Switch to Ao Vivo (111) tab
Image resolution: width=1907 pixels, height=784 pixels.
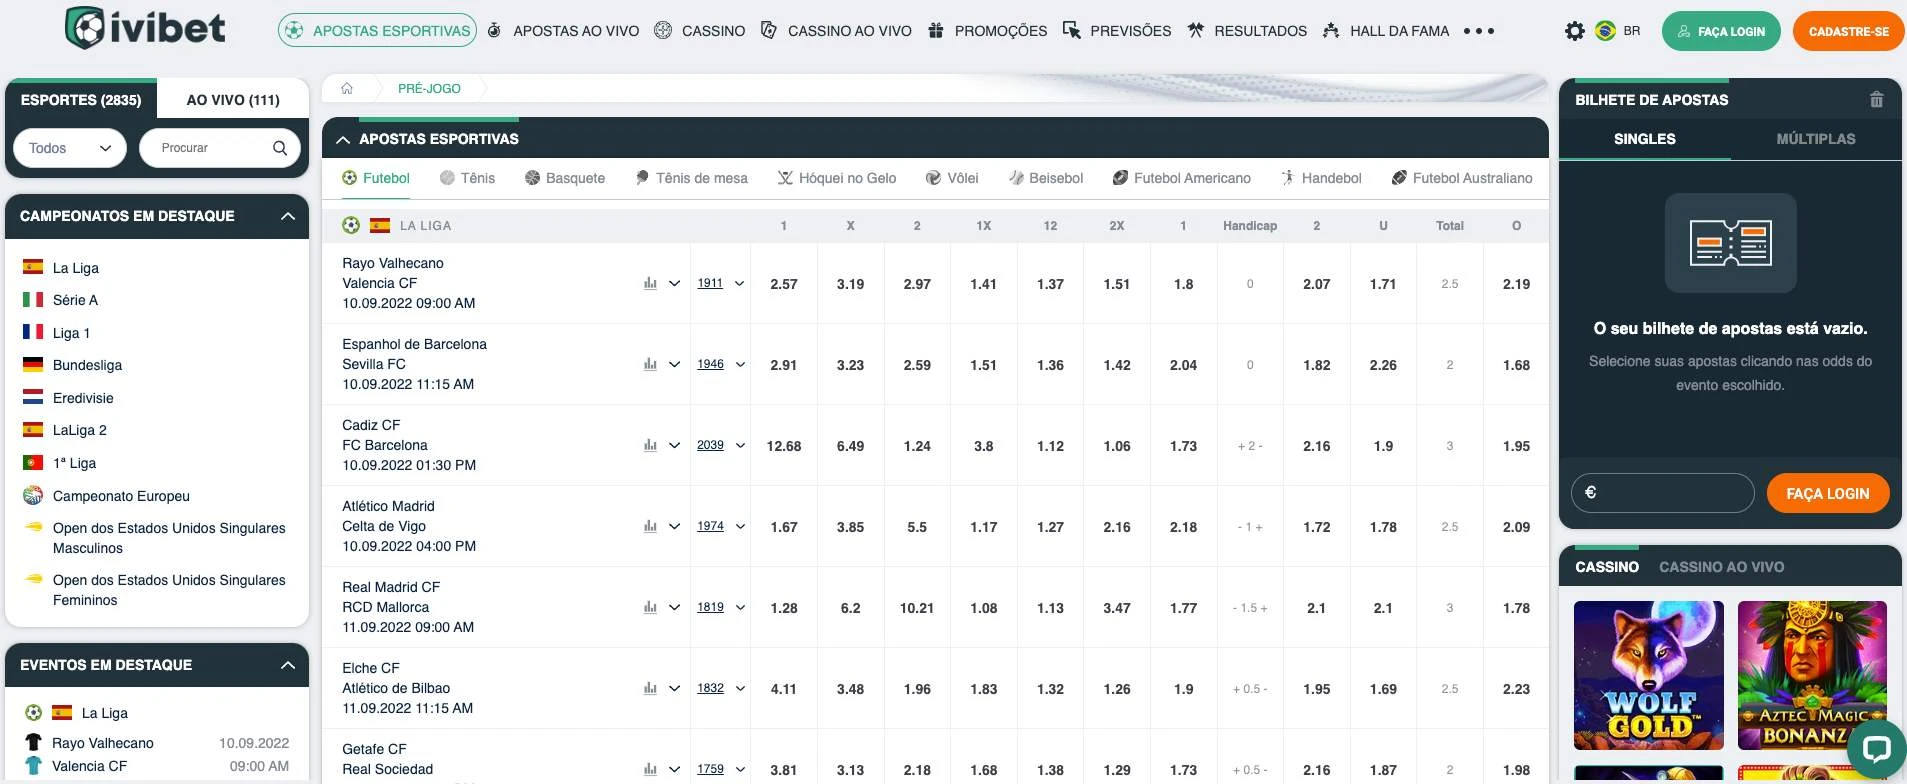pyautogui.click(x=233, y=100)
